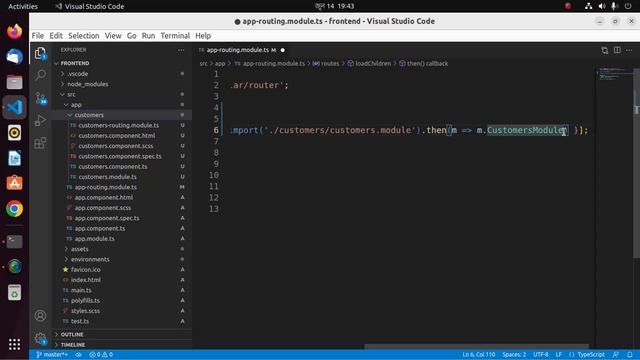
Task: Click the editor horizontal scrollbar
Action: click(x=476, y=347)
